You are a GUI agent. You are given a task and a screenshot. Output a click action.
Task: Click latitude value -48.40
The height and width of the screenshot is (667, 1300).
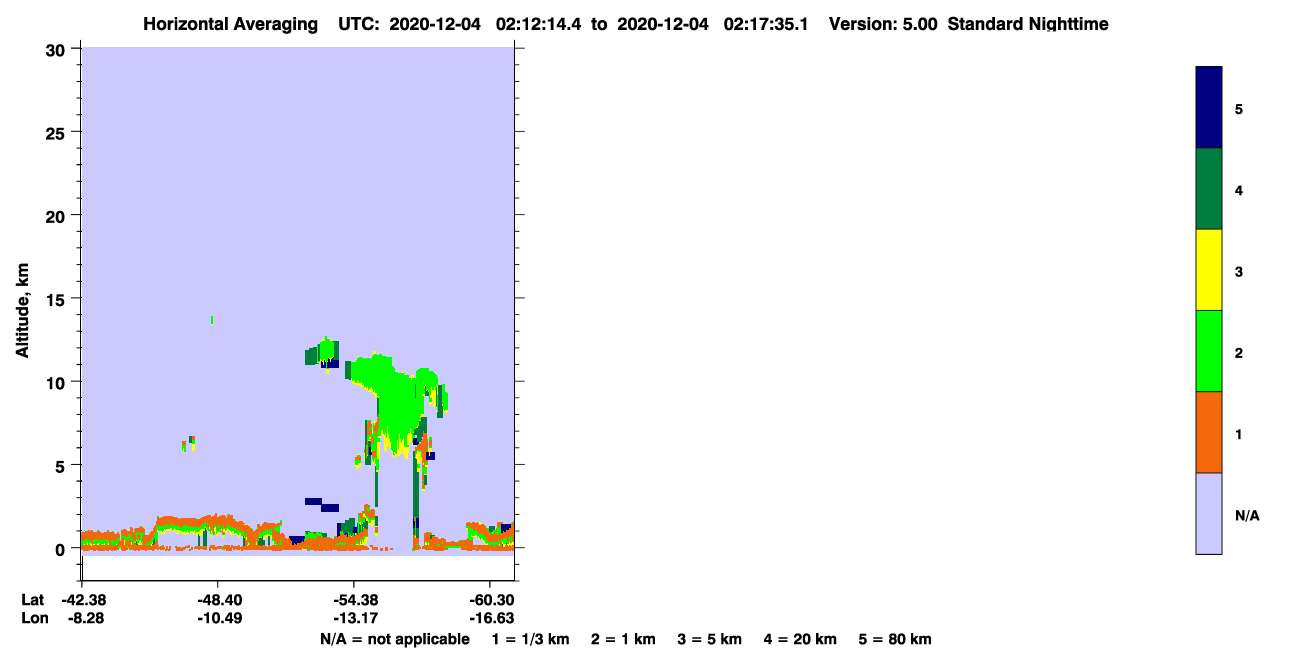pyautogui.click(x=218, y=600)
